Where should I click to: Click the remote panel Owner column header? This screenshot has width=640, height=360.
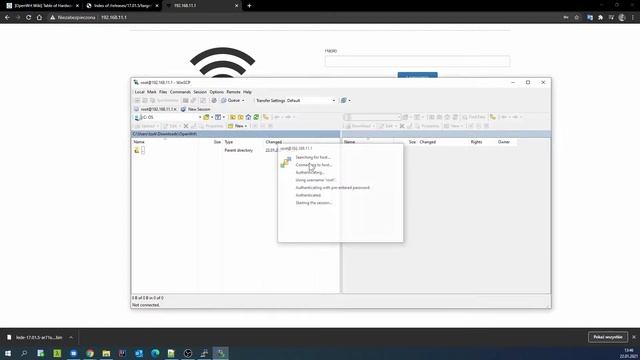(504, 142)
